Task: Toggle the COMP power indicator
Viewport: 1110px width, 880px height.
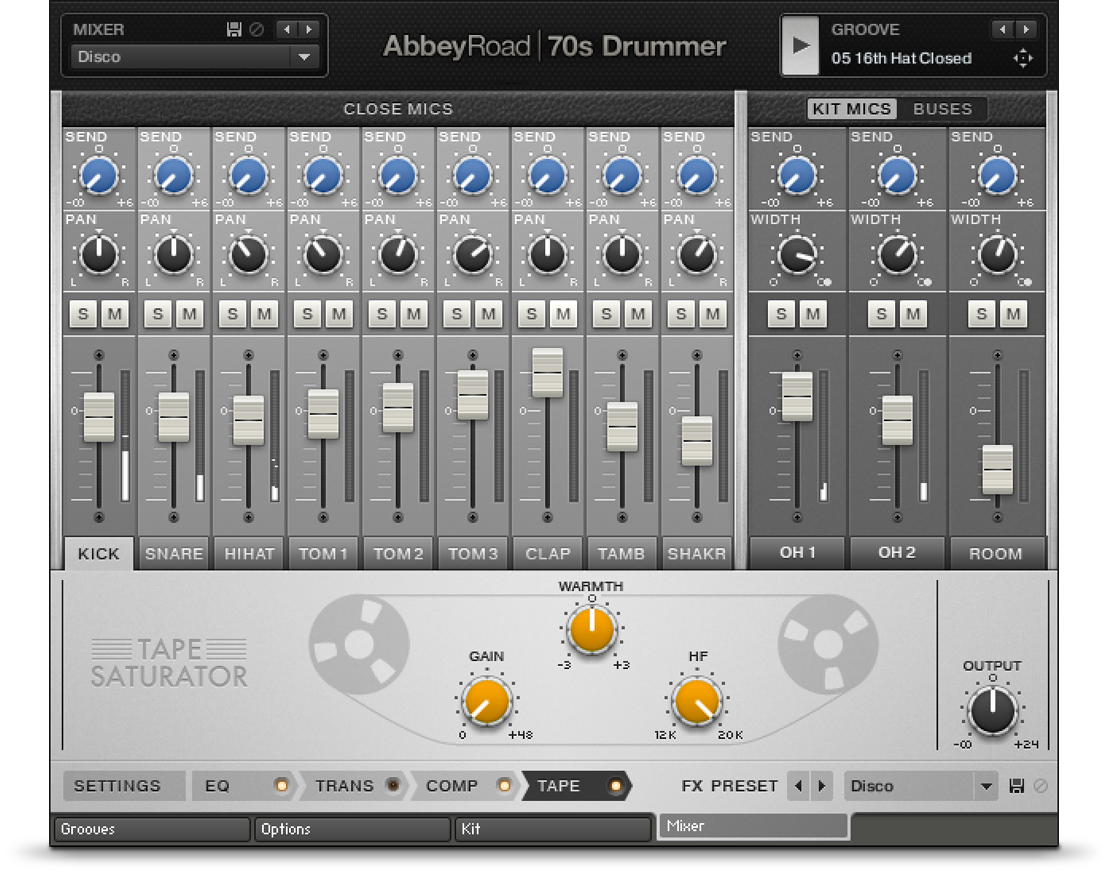Action: [504, 786]
